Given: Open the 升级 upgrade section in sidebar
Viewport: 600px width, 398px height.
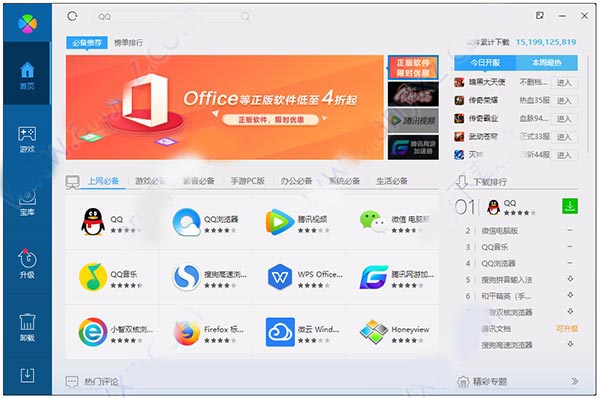Looking at the screenshot, I should [x=27, y=264].
